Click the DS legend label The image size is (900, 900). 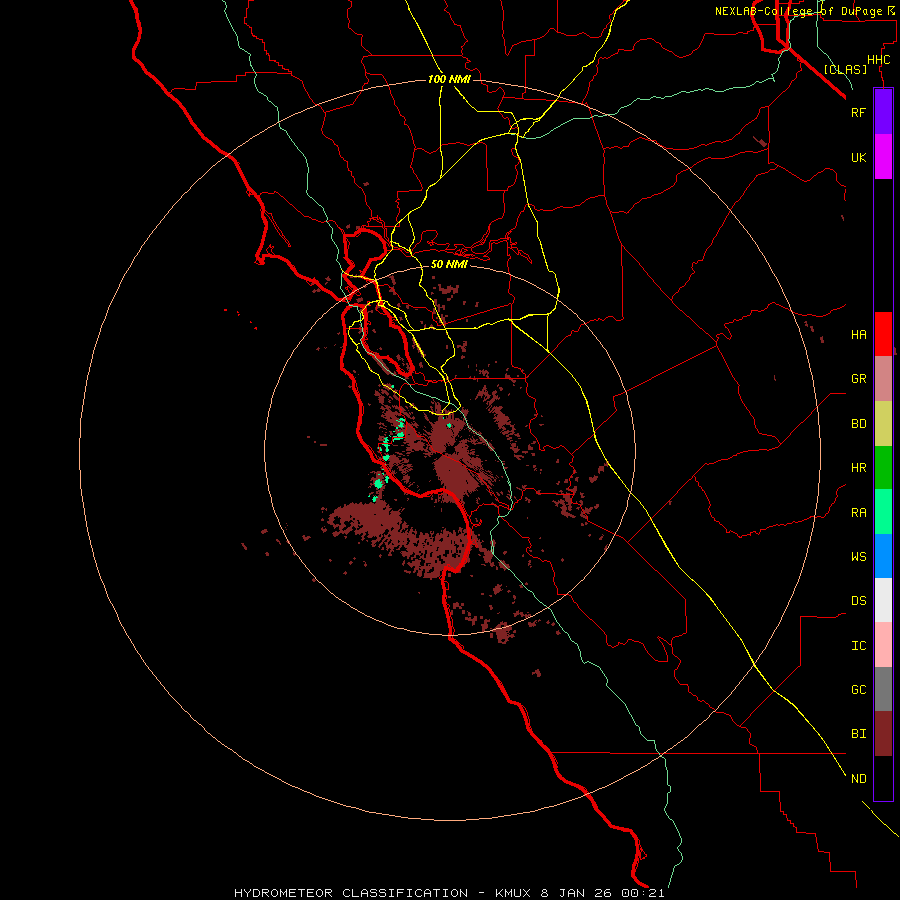coord(858,601)
